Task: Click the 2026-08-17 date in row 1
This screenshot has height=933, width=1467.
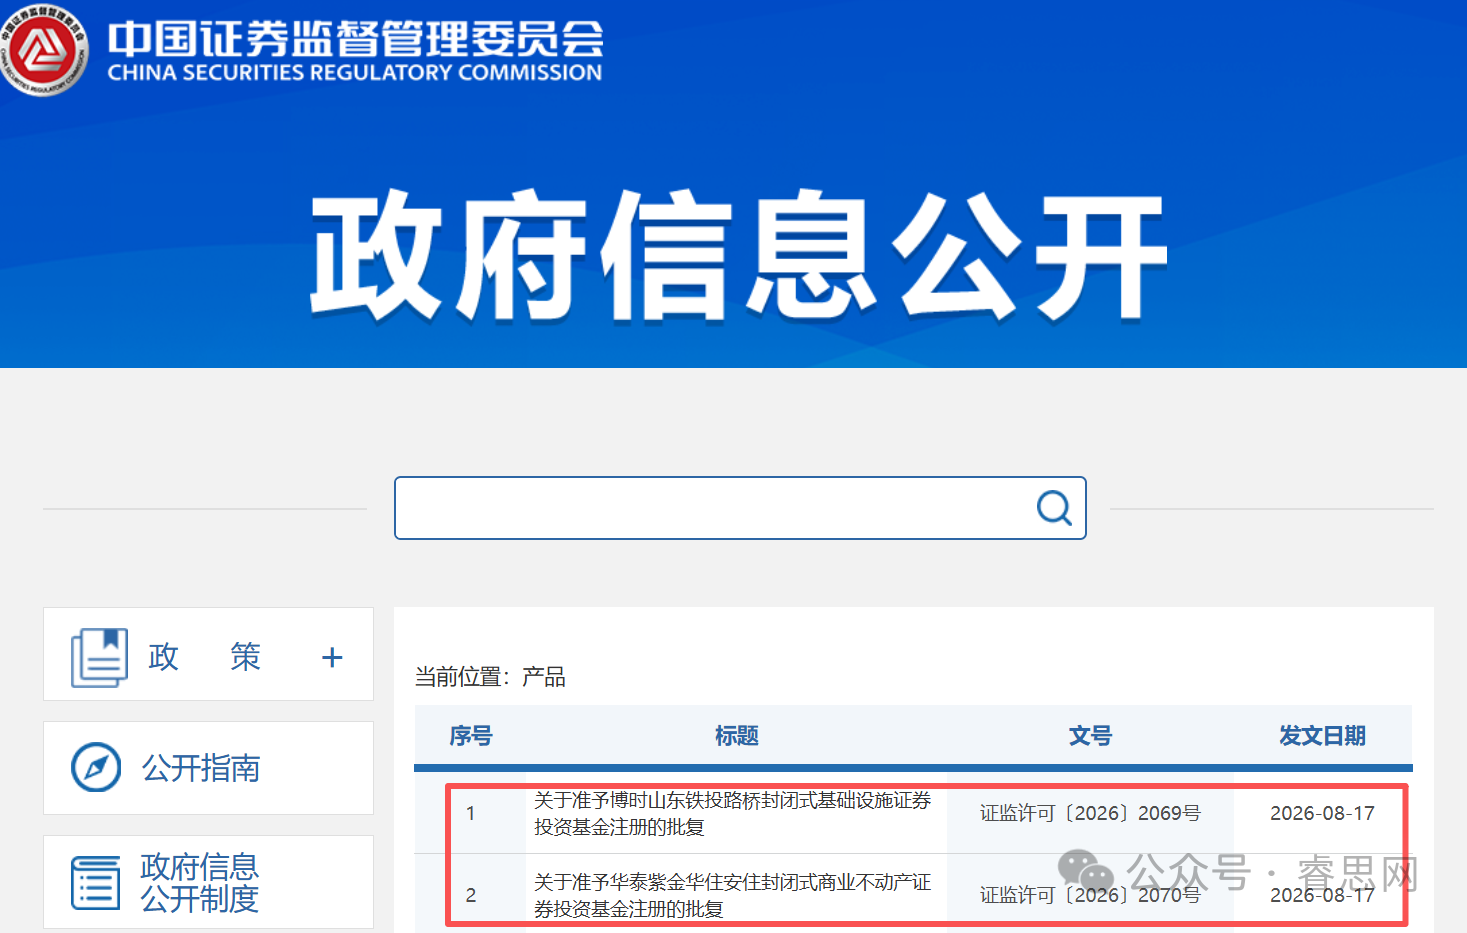Action: [1322, 813]
